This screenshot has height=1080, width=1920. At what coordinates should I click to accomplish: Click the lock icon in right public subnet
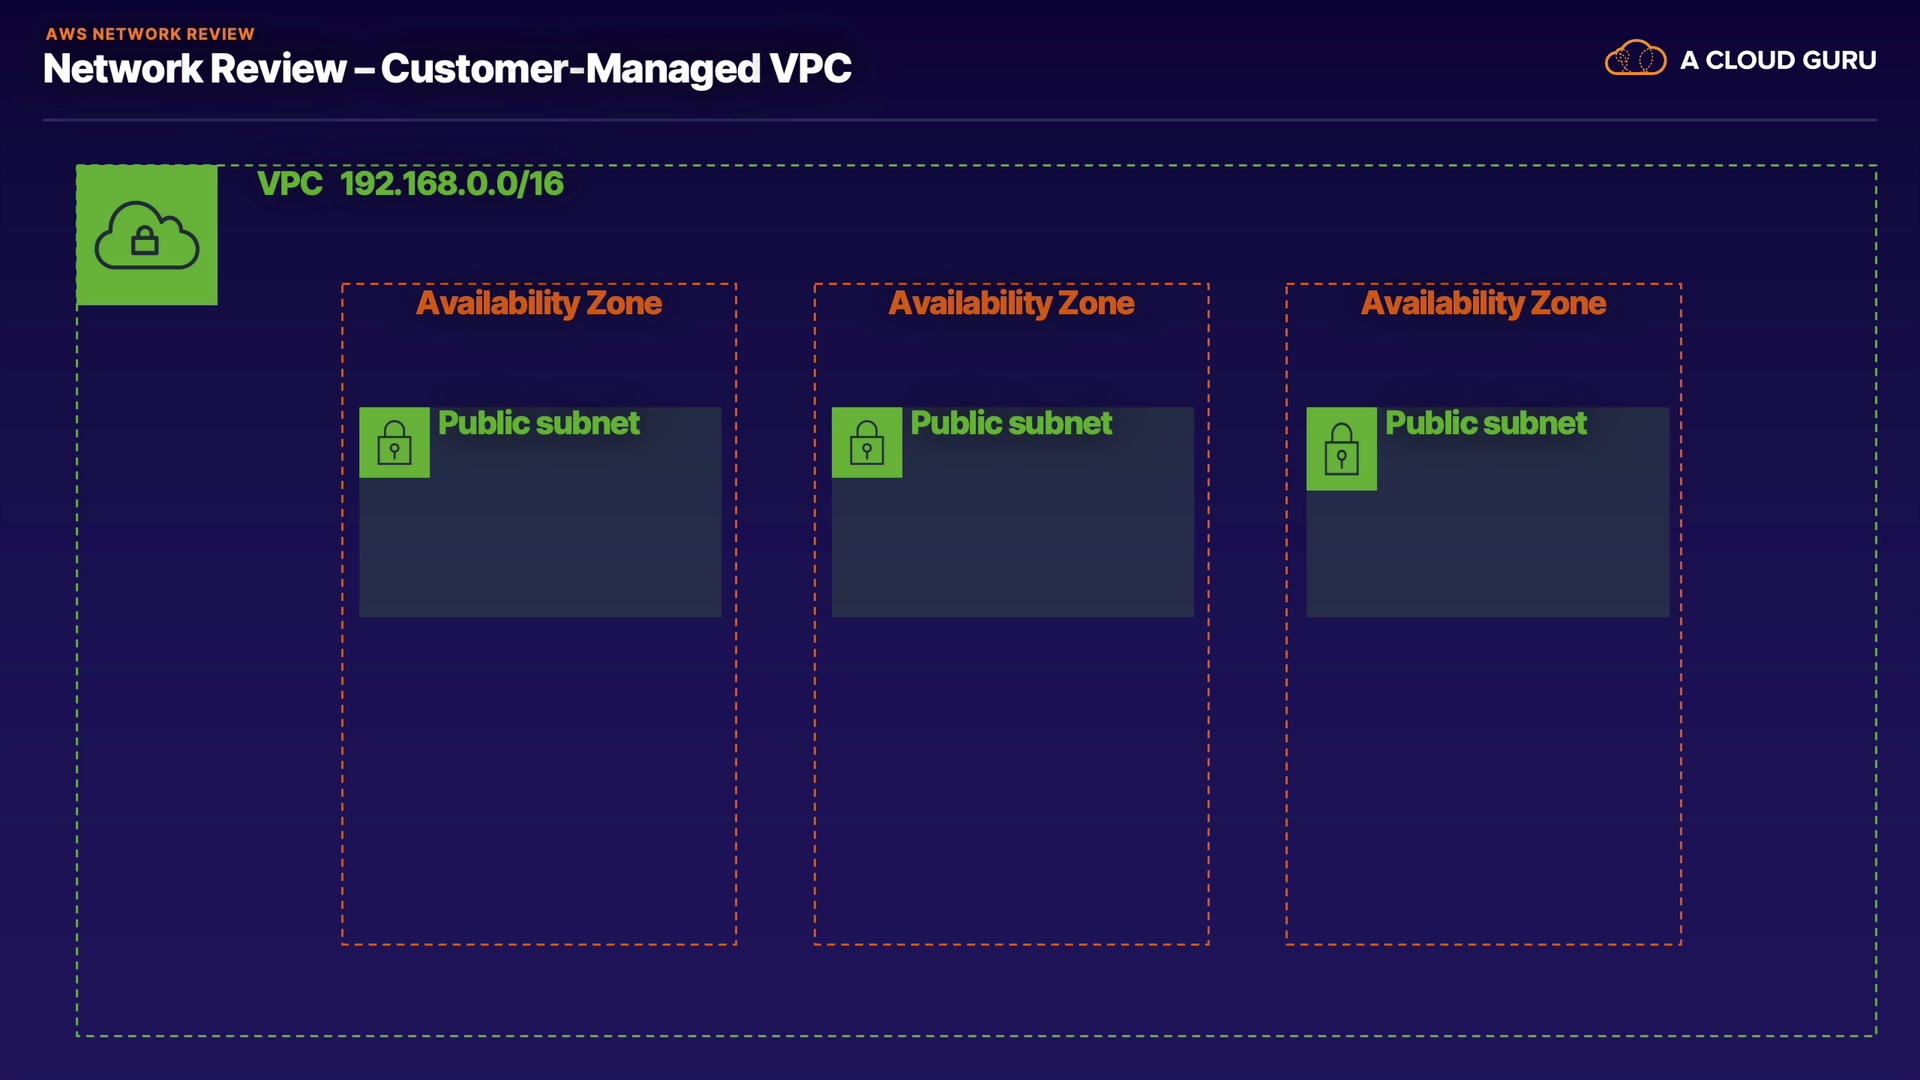pos(1341,448)
